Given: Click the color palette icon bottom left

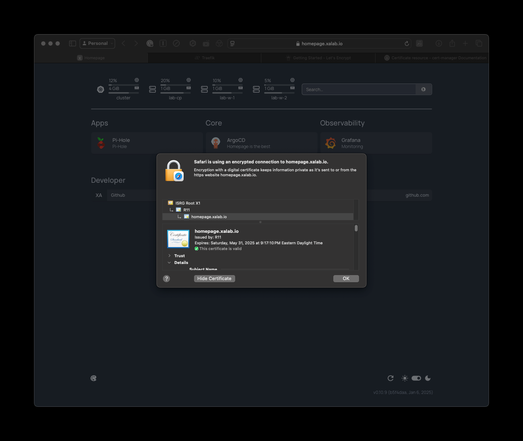Looking at the screenshot, I should [94, 378].
